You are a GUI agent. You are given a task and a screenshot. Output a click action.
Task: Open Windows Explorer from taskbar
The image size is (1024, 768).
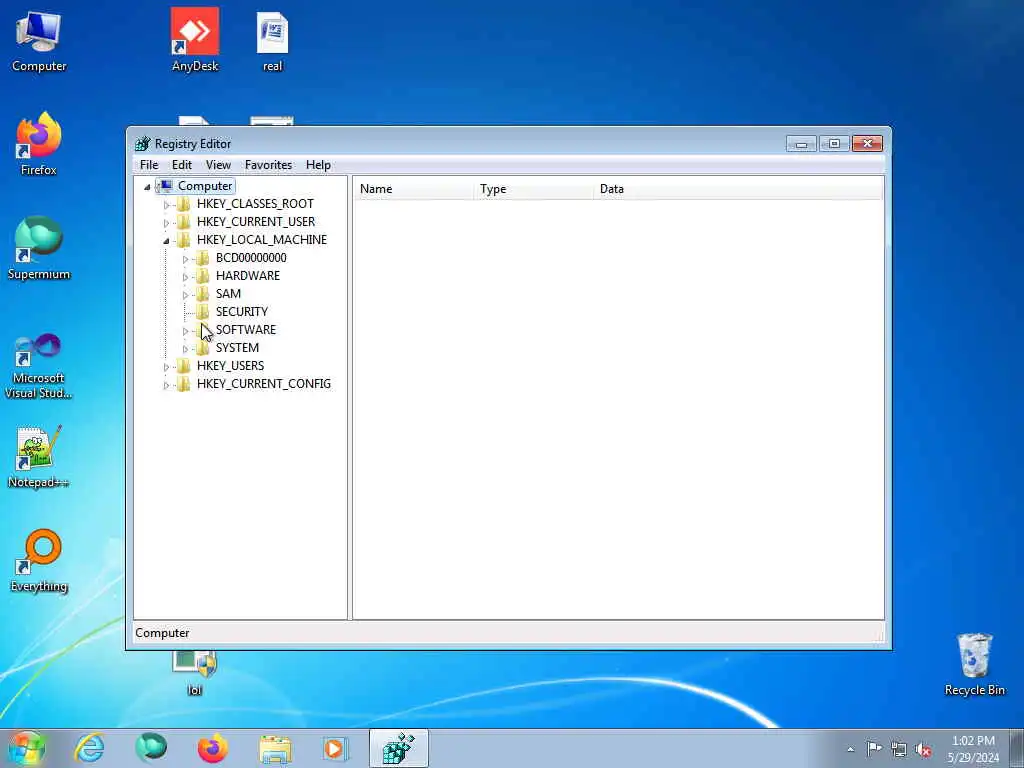coord(275,748)
